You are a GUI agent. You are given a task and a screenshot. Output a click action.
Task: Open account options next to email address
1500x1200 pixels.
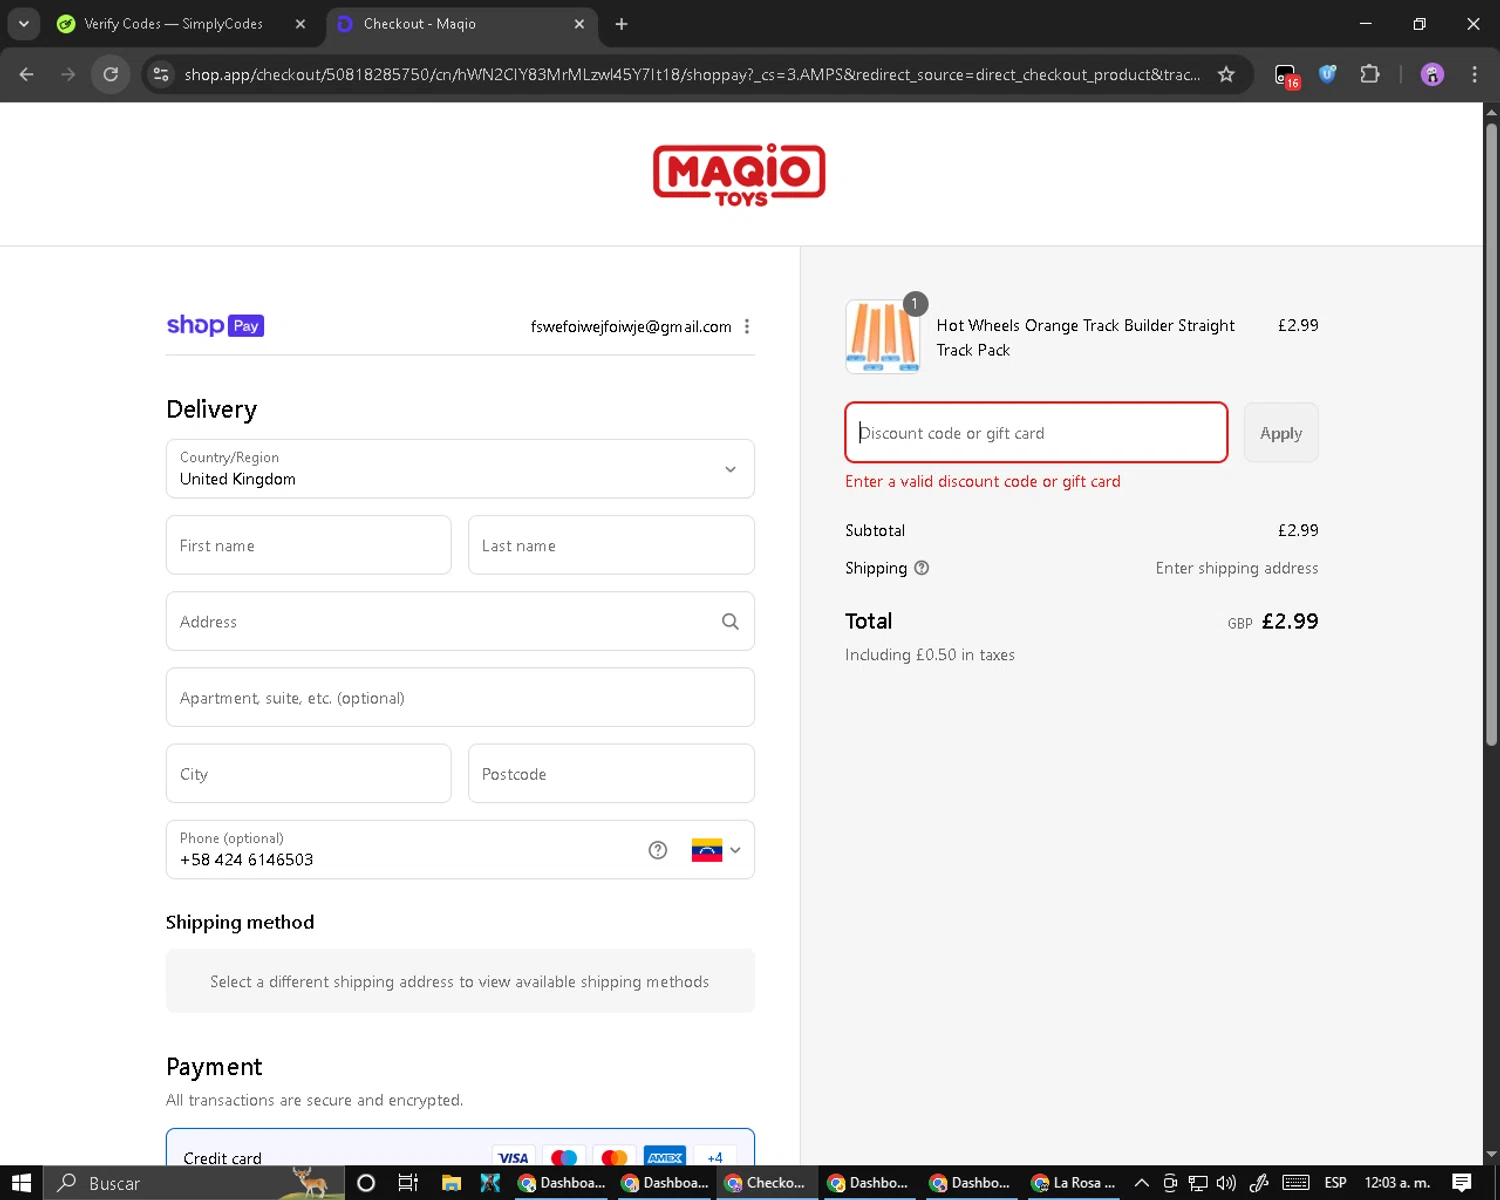[747, 327]
